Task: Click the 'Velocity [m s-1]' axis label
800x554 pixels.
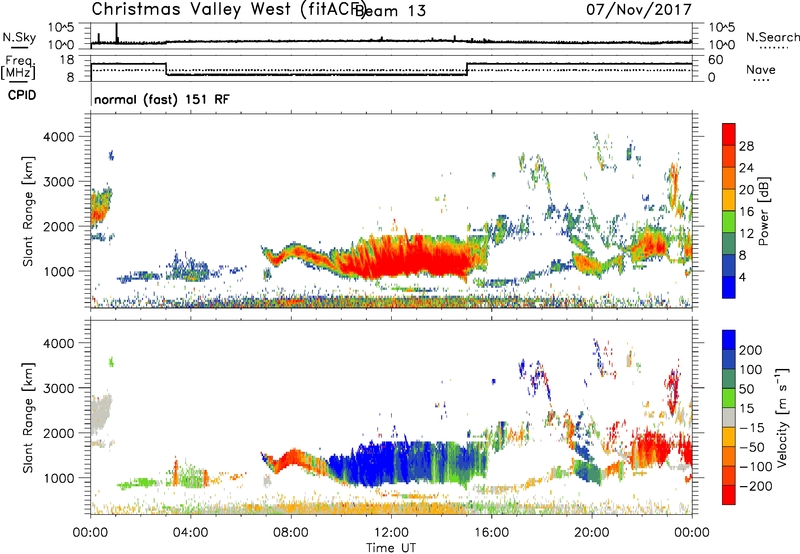Action: coord(782,417)
